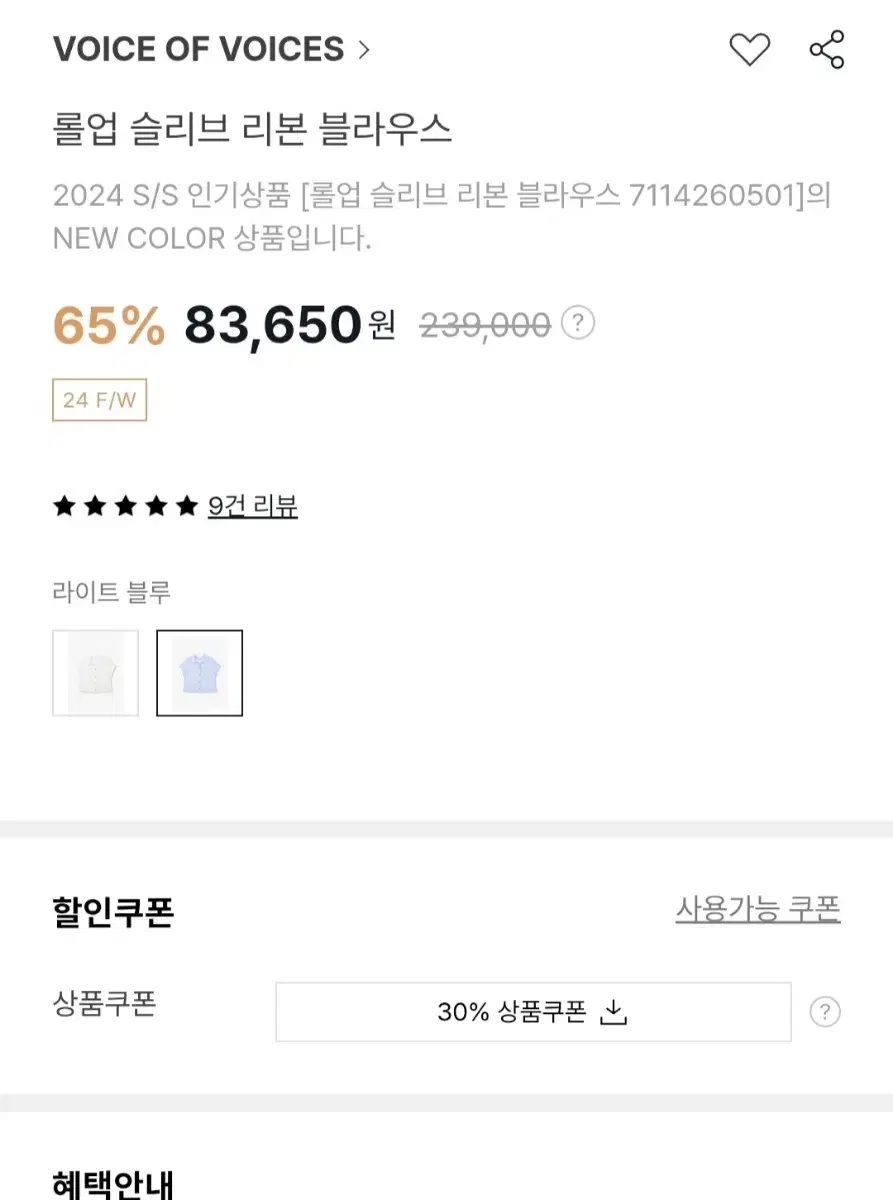Image resolution: width=893 pixels, height=1200 pixels.
Task: Click the 라이트 블루 color name label
Action: pos(112,592)
